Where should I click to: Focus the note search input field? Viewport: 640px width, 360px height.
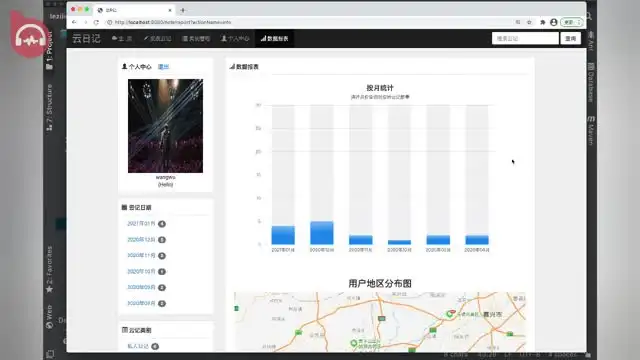pos(525,38)
